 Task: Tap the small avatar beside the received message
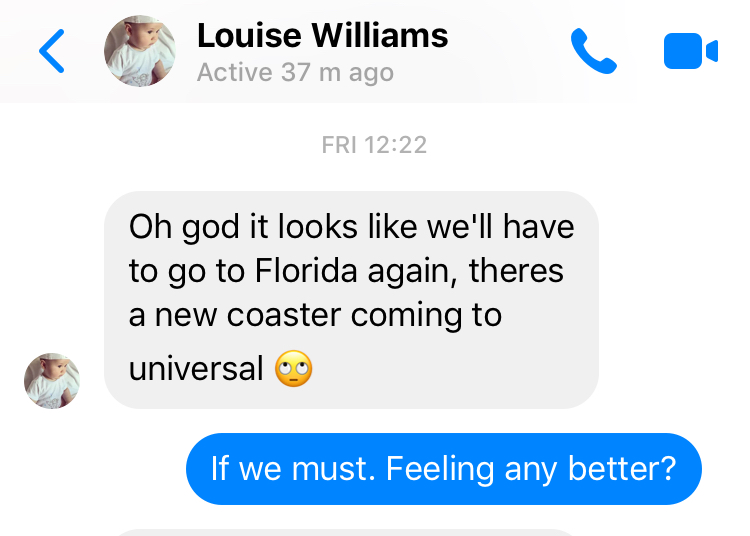pos(52,381)
